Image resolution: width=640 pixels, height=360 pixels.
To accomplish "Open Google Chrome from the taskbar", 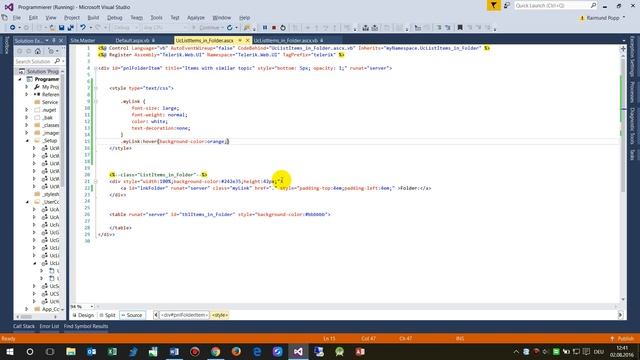I will point(216,351).
